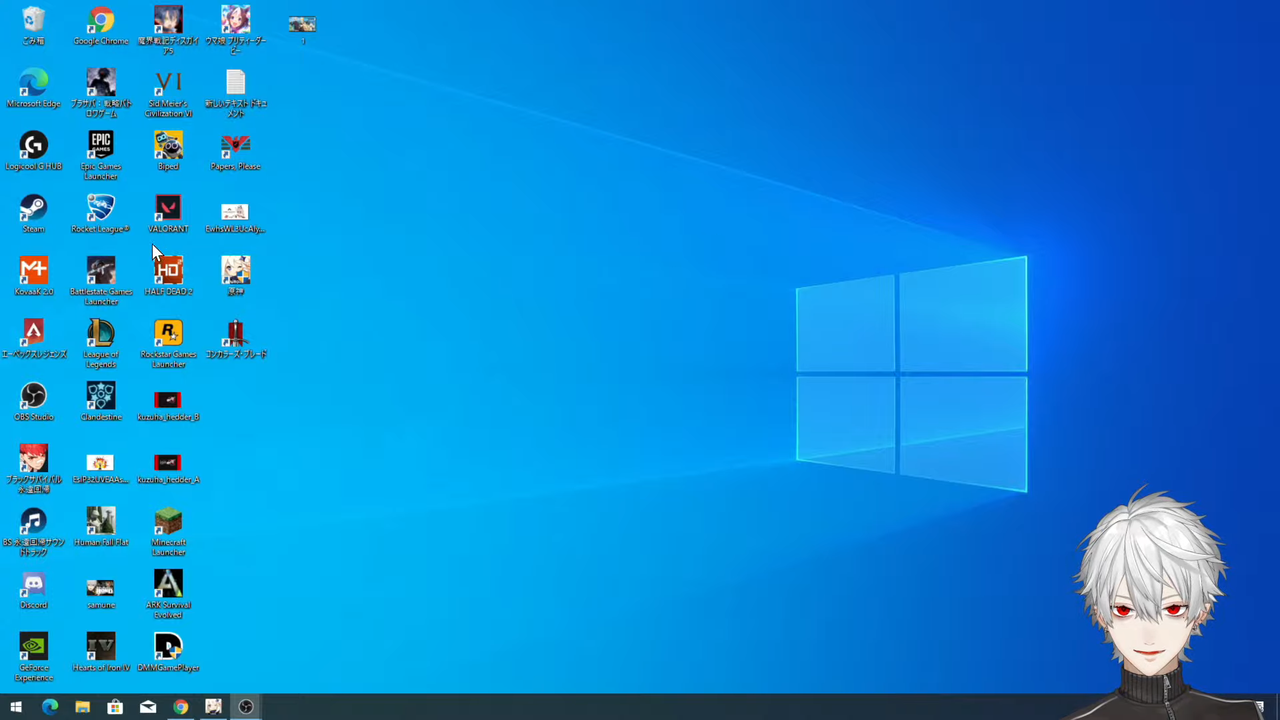This screenshot has height=720, width=1280.
Task: Select the blank text document file icon
Action: tap(236, 94)
